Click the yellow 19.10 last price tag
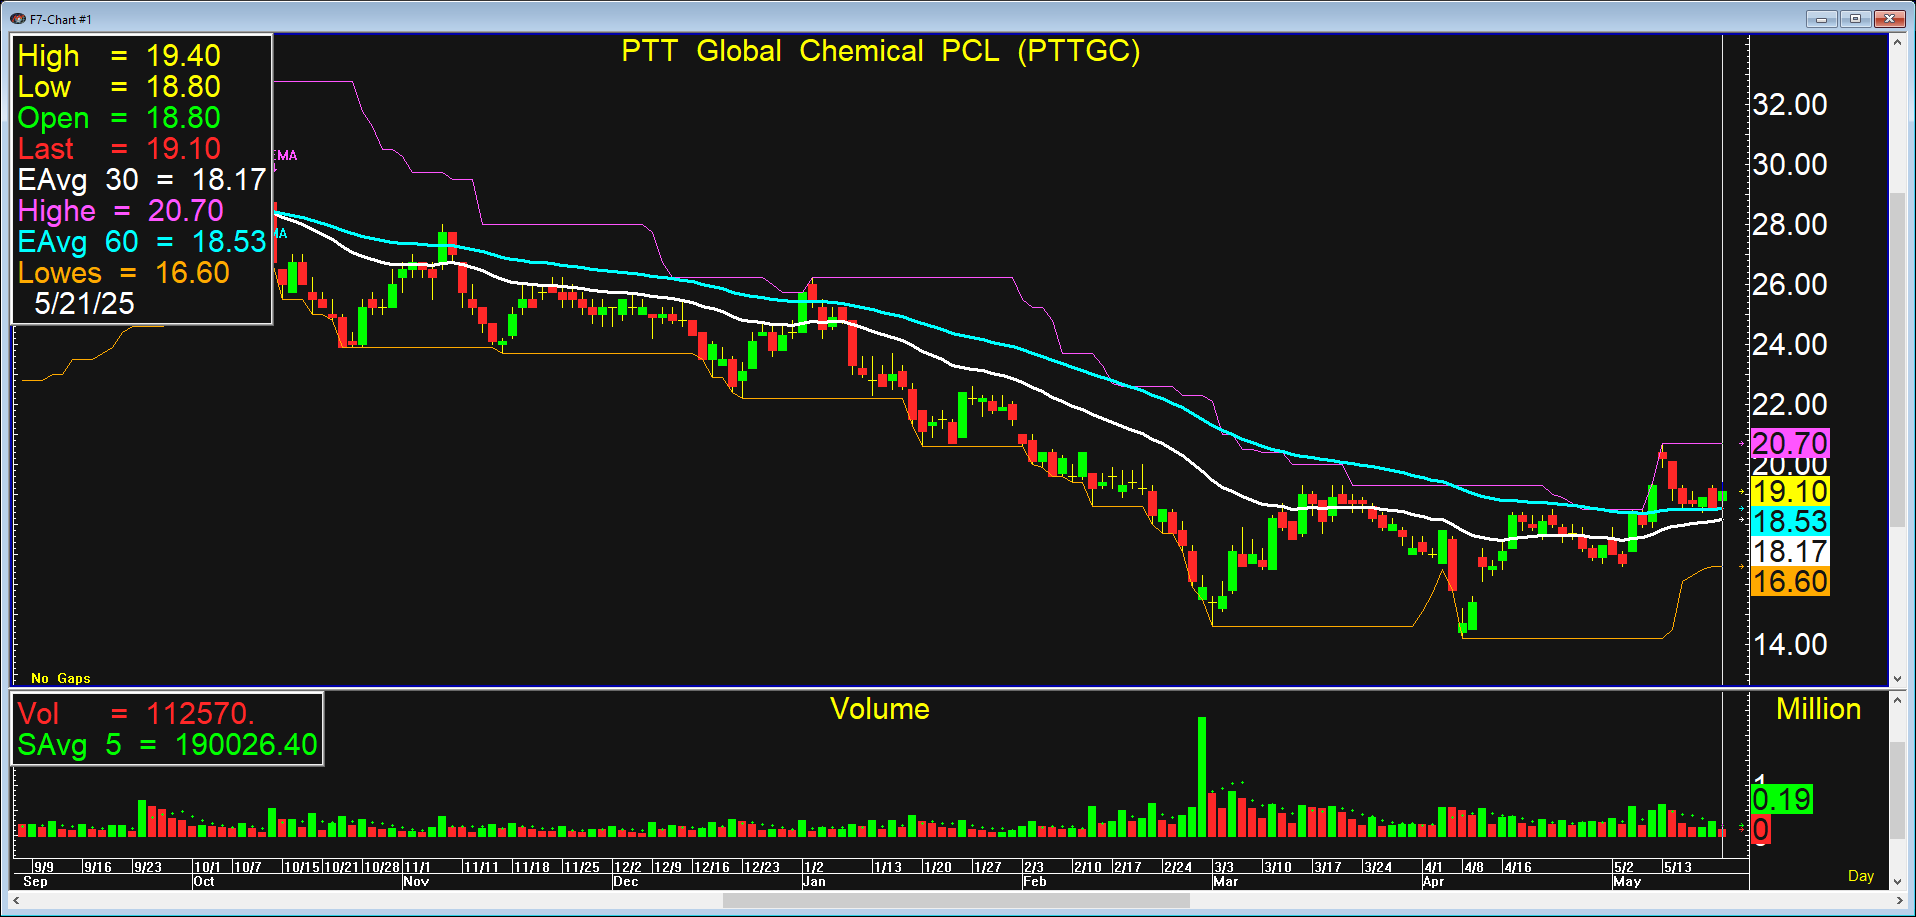Viewport: 1916px width, 917px height. [1790, 492]
